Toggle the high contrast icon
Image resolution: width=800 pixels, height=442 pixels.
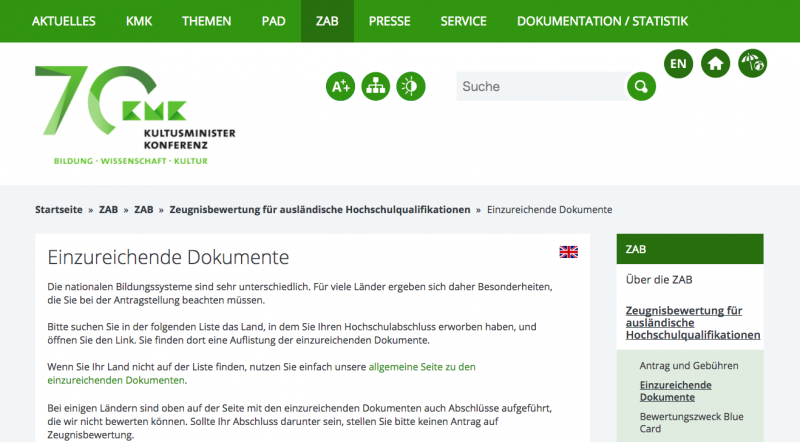[411, 87]
